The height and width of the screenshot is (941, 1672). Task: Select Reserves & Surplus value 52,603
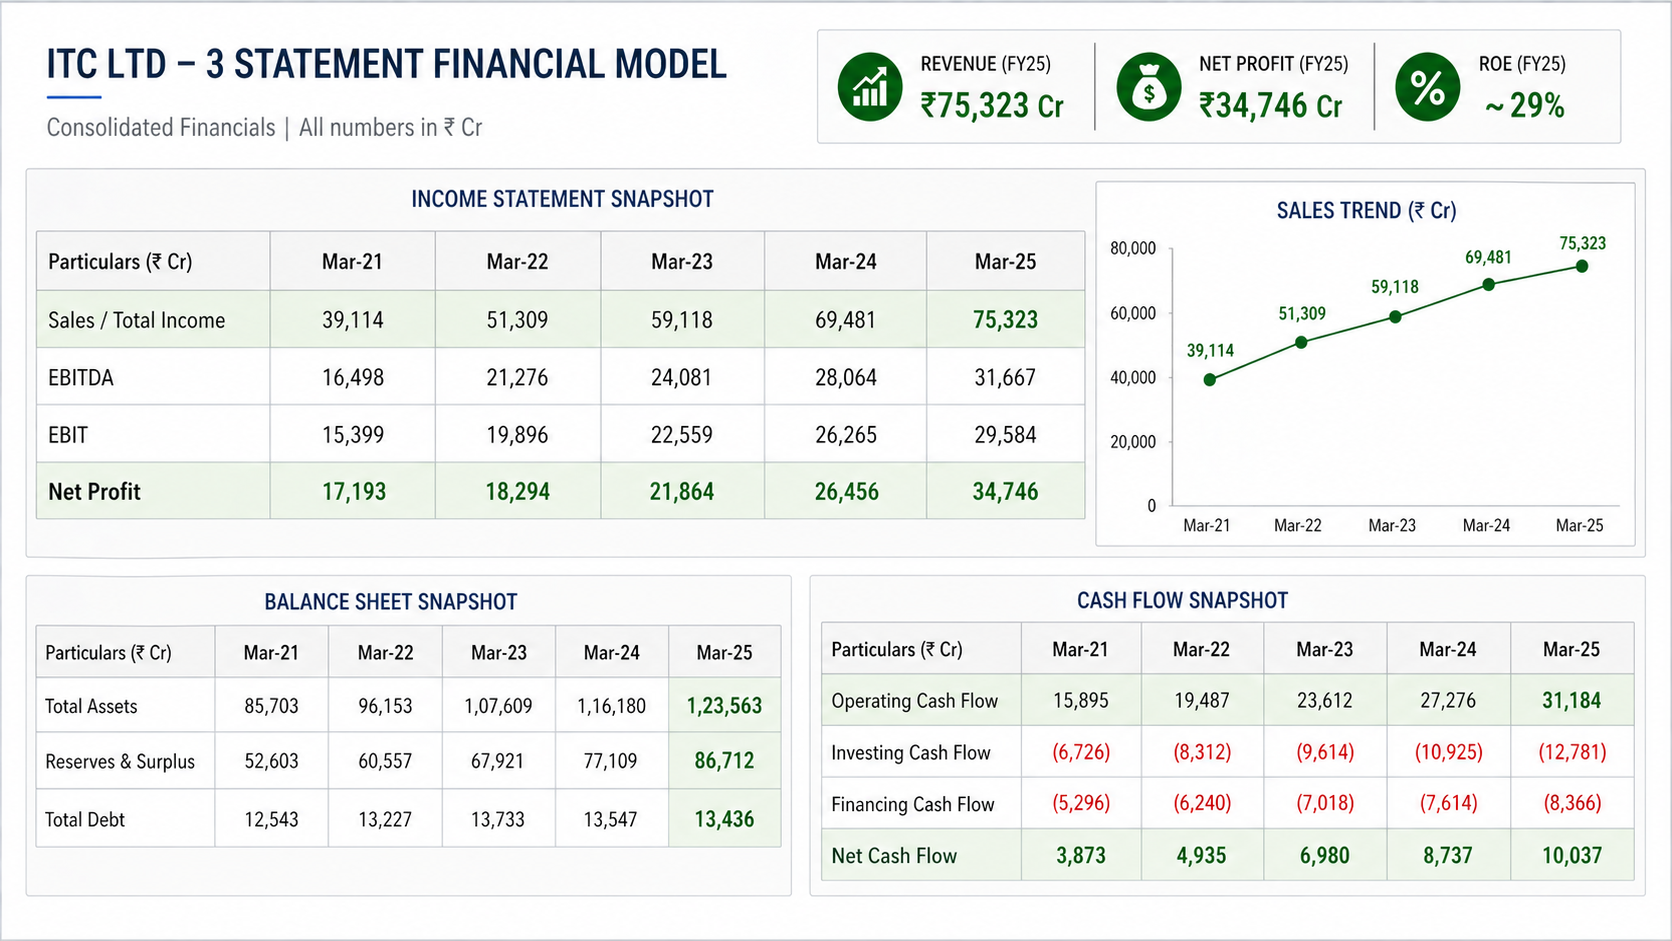272,761
